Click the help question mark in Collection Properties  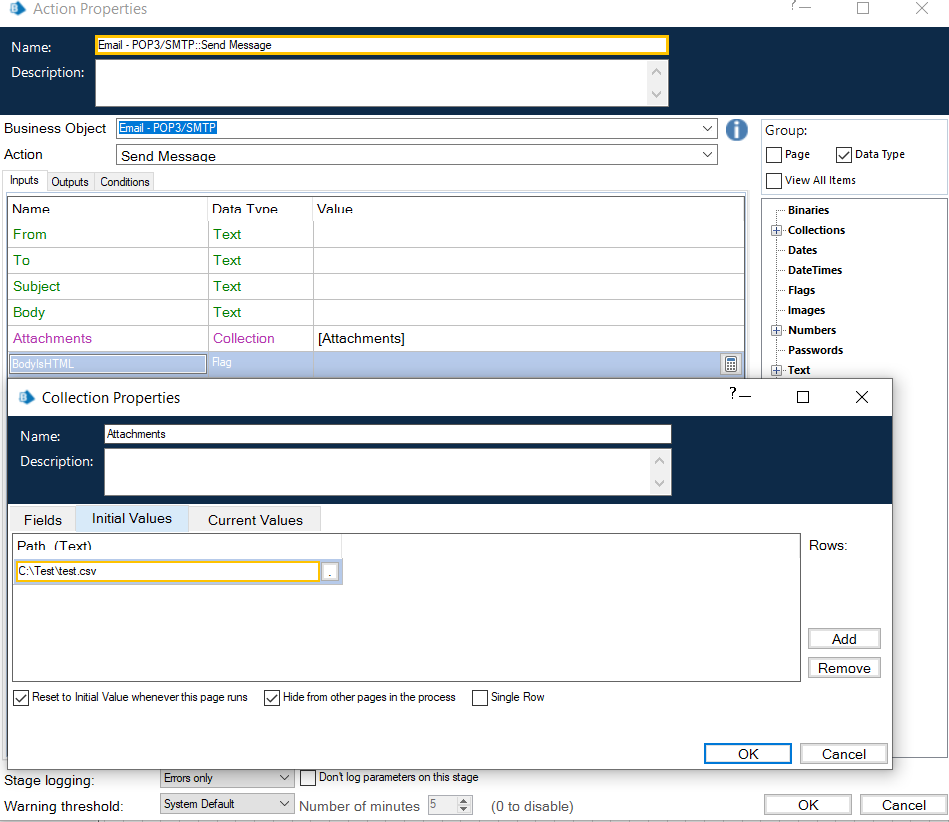tap(733, 394)
